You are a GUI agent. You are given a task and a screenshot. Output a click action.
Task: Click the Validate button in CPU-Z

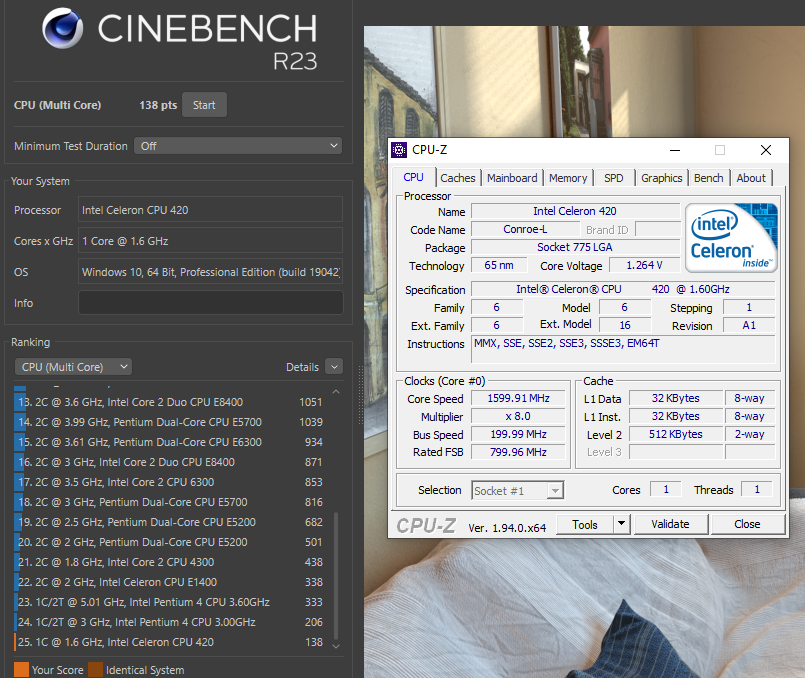[670, 524]
